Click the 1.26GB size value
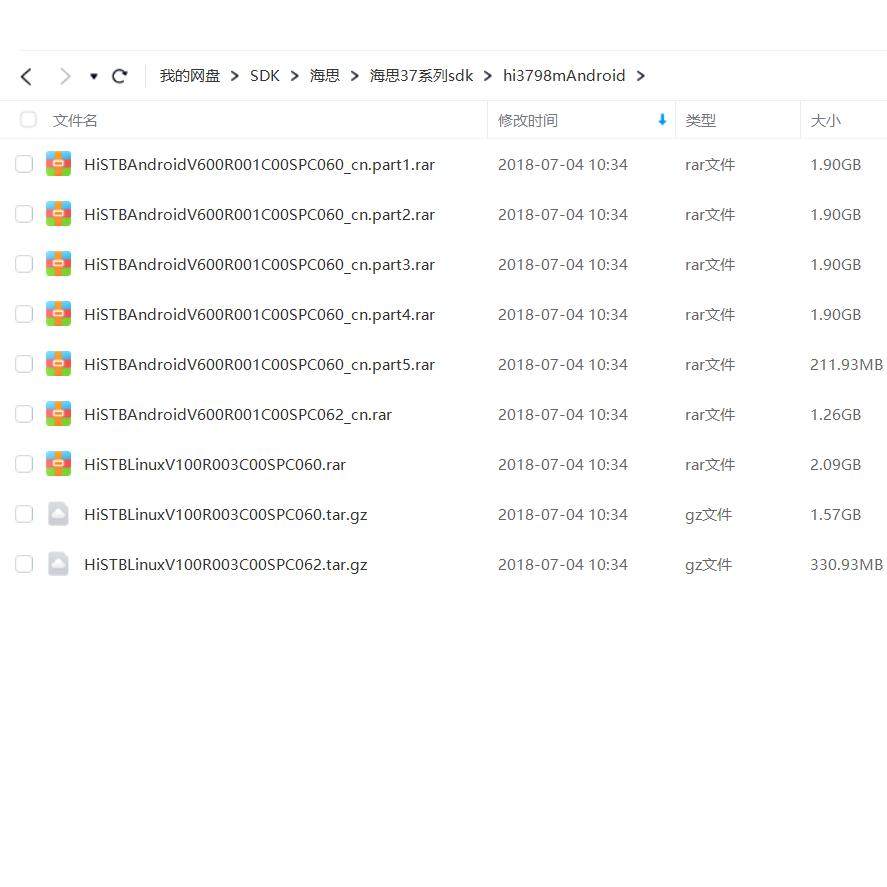Screen dimensions: 887x887 tap(836, 415)
